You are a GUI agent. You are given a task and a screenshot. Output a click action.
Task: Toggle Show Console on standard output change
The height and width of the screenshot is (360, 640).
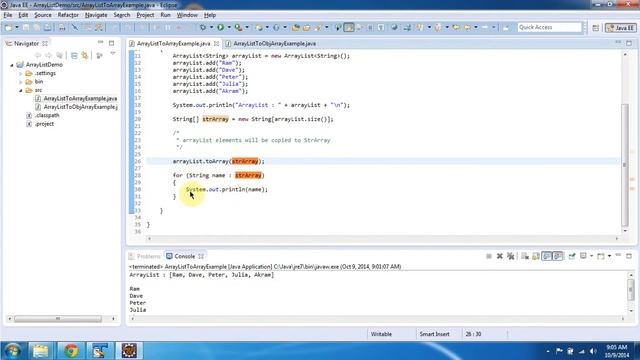[547, 256]
